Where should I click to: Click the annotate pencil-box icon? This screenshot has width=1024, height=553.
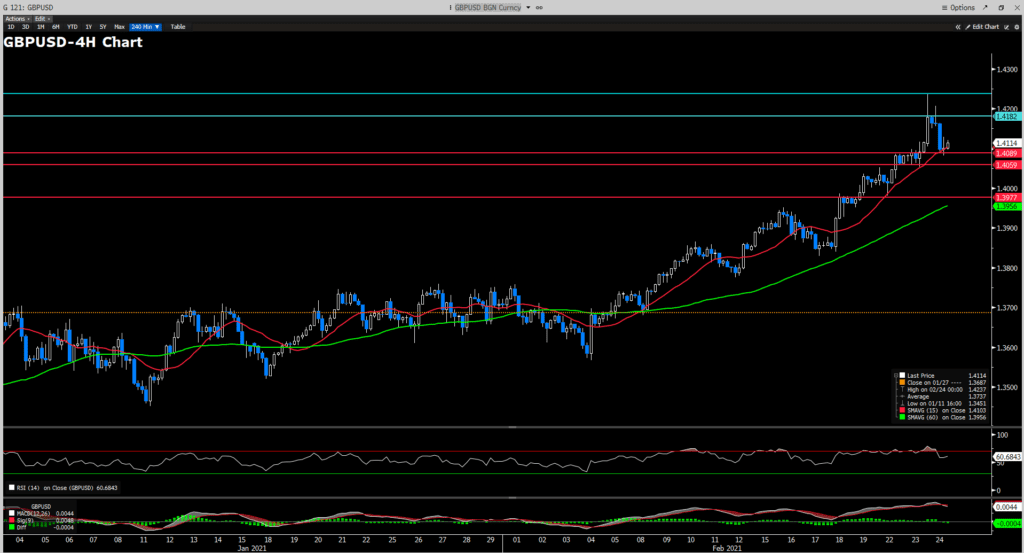pyautogui.click(x=1006, y=27)
